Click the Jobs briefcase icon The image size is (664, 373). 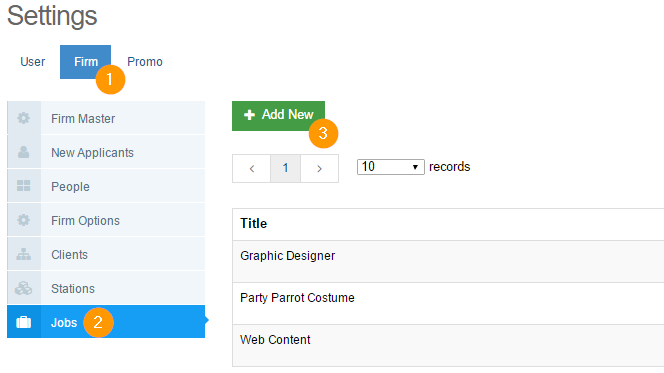(x=24, y=322)
